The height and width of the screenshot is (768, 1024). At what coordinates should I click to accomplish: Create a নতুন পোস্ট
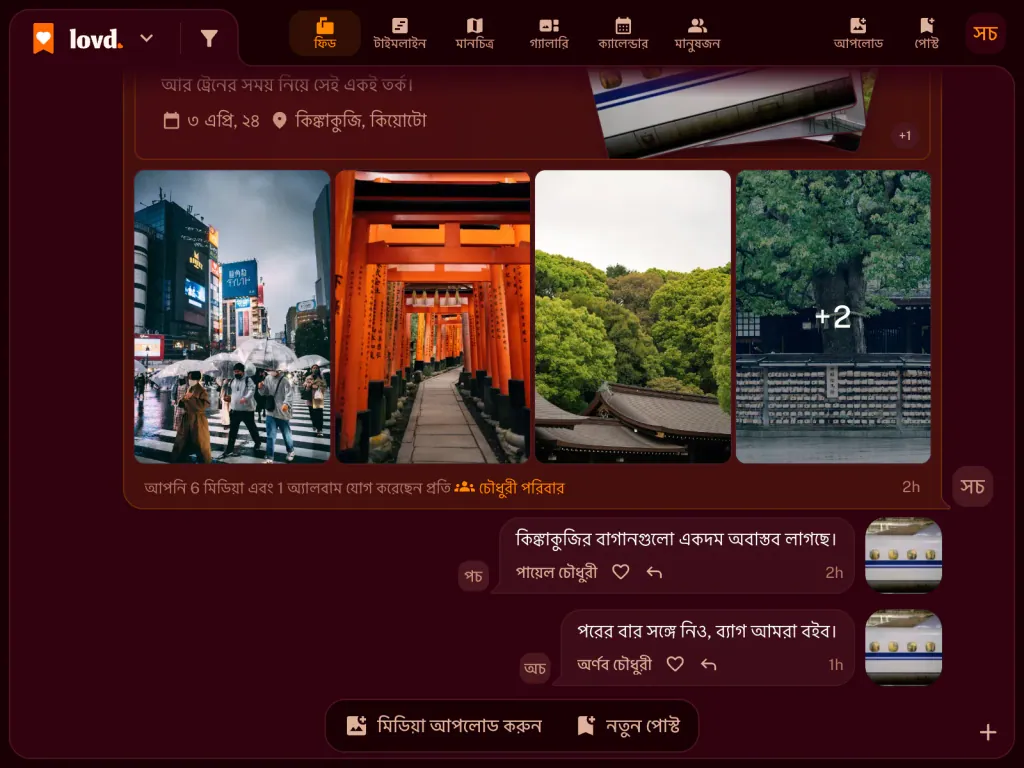point(629,726)
